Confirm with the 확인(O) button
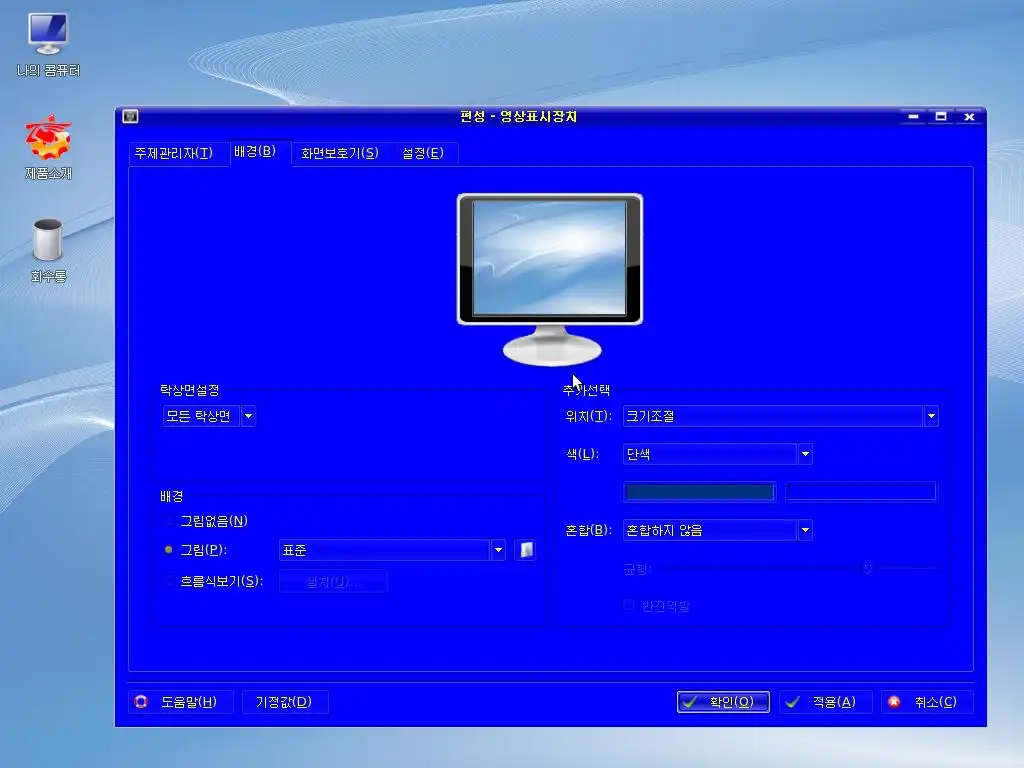This screenshot has width=1024, height=768. point(723,702)
